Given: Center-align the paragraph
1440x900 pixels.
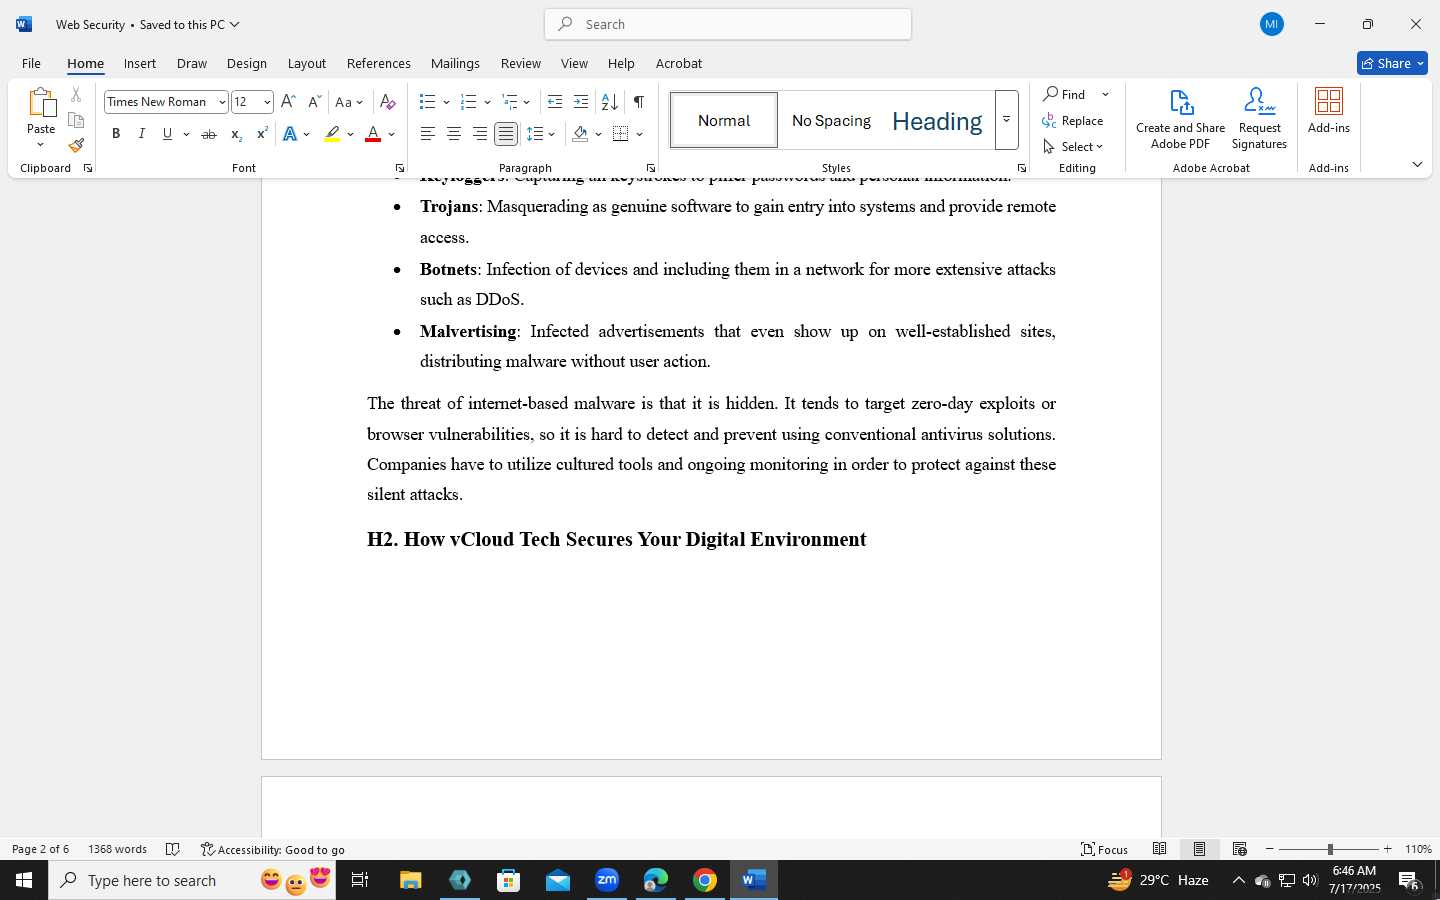Looking at the screenshot, I should click(454, 134).
